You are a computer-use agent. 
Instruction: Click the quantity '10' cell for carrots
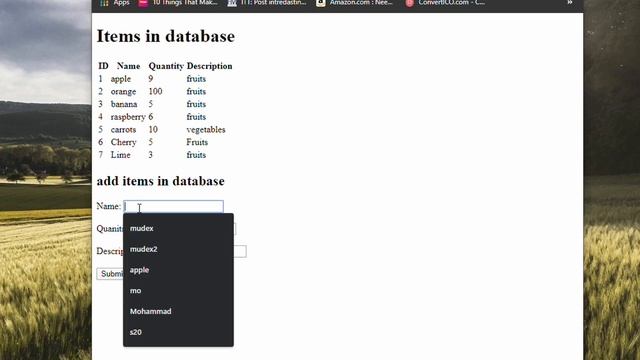click(153, 129)
